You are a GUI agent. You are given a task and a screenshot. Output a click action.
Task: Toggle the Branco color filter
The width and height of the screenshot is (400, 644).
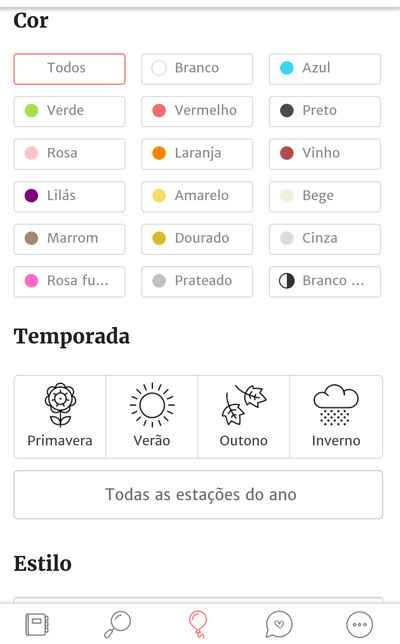(x=197, y=69)
